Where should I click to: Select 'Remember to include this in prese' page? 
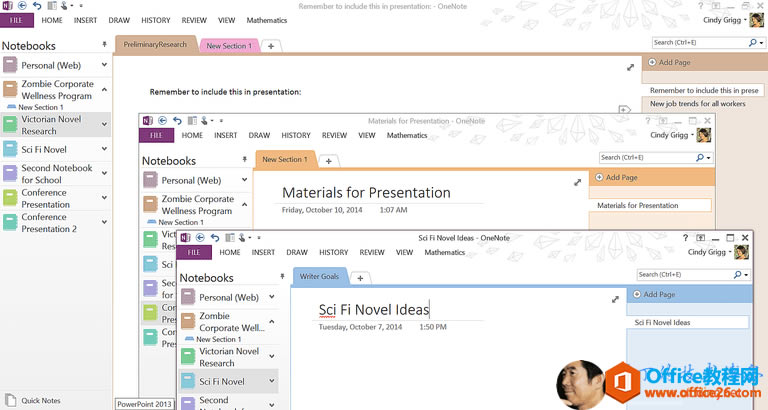[703, 91]
